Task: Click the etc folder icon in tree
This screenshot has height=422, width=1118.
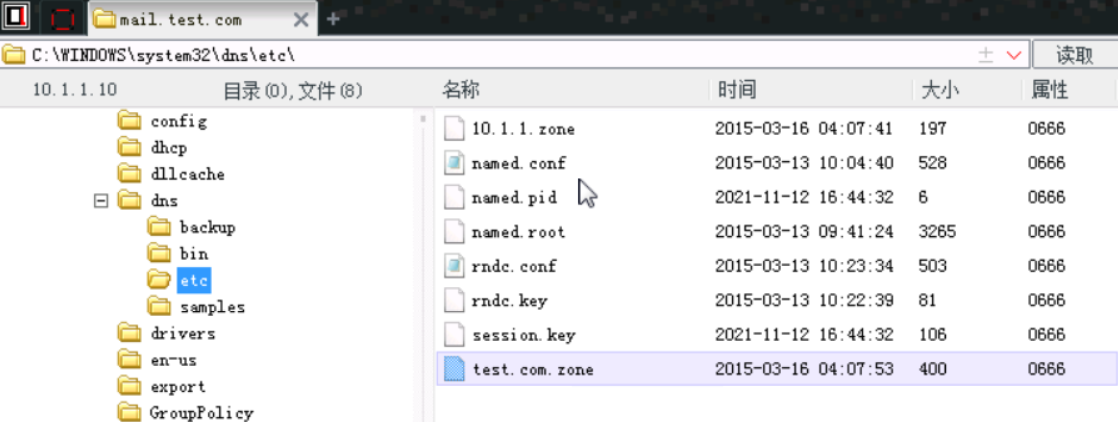Action: (x=160, y=280)
